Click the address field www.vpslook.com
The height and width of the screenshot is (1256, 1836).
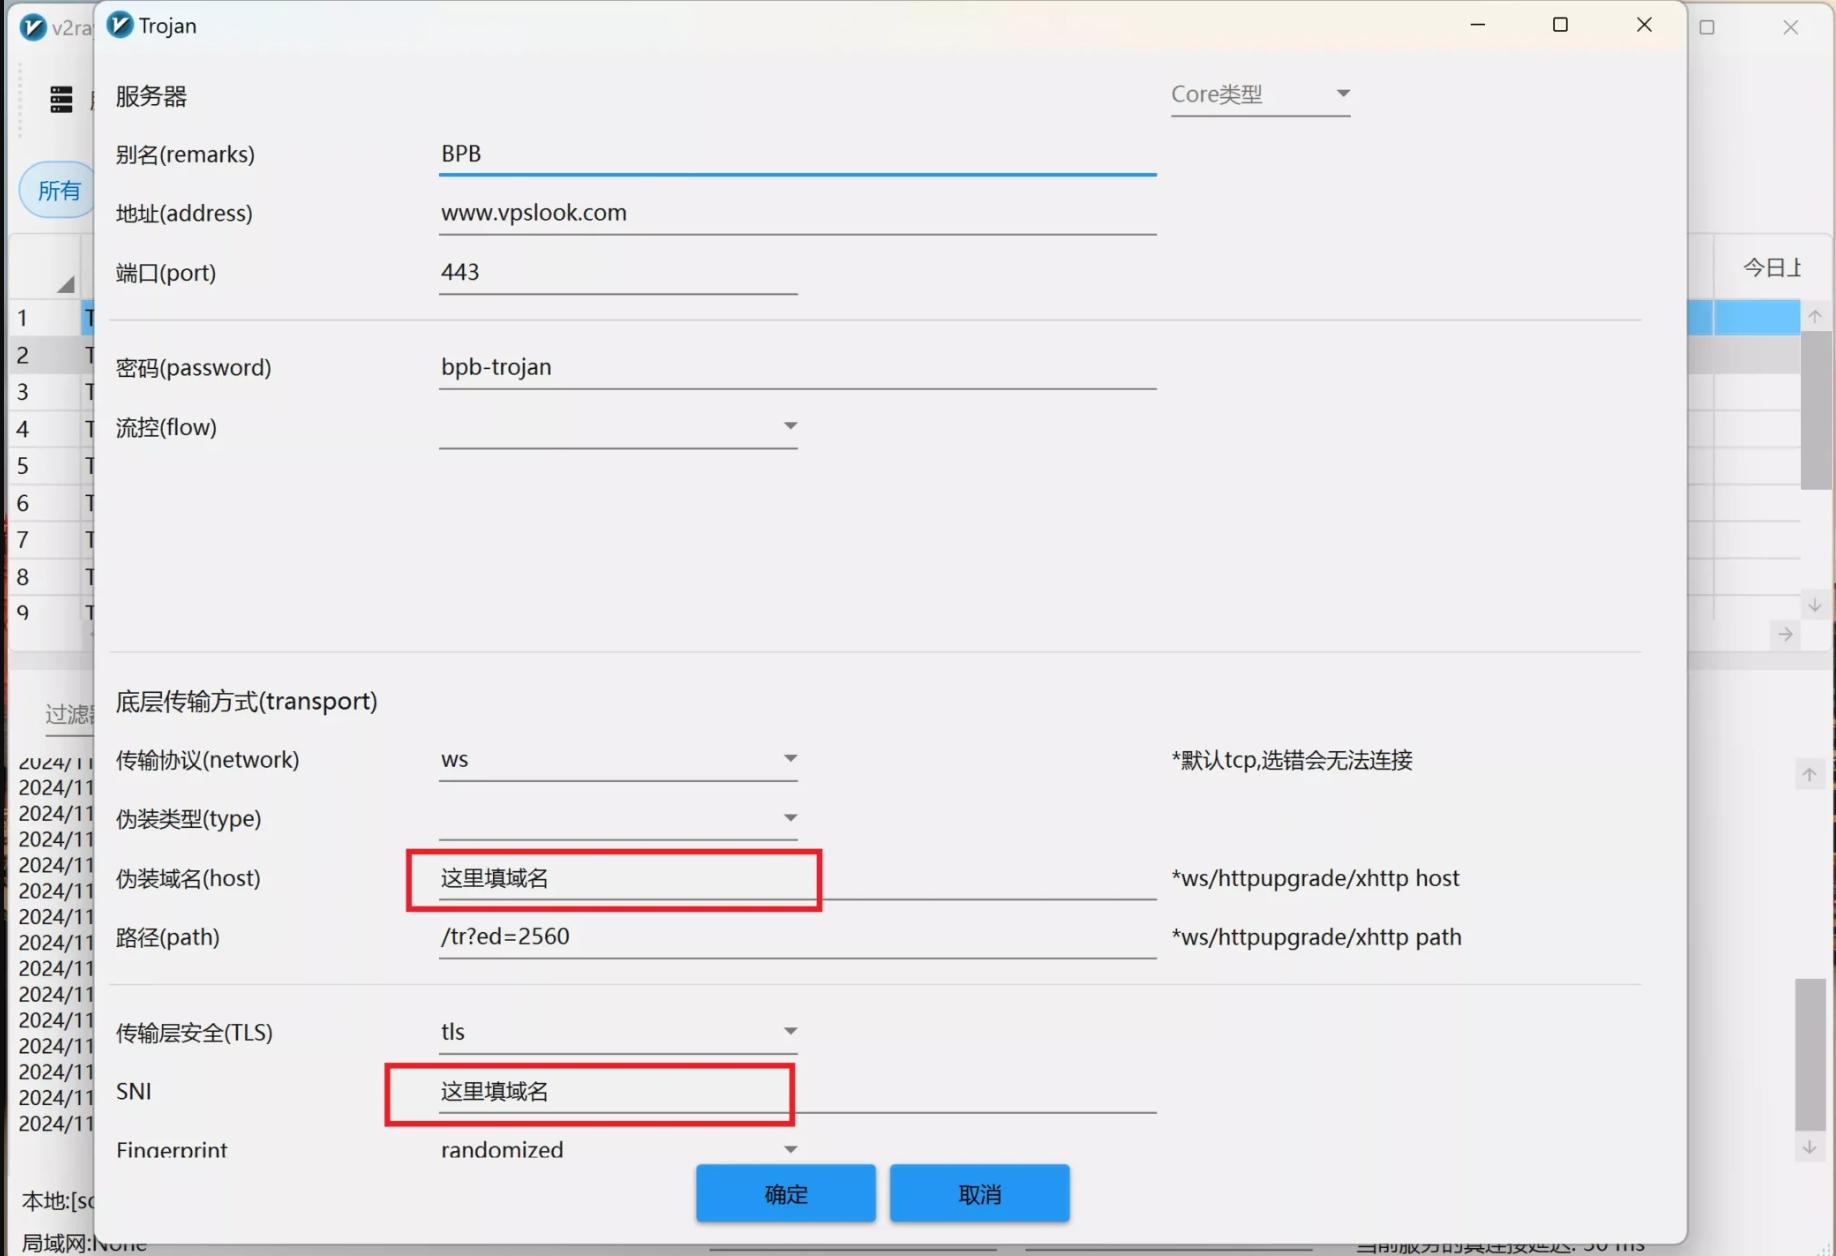click(x=797, y=213)
